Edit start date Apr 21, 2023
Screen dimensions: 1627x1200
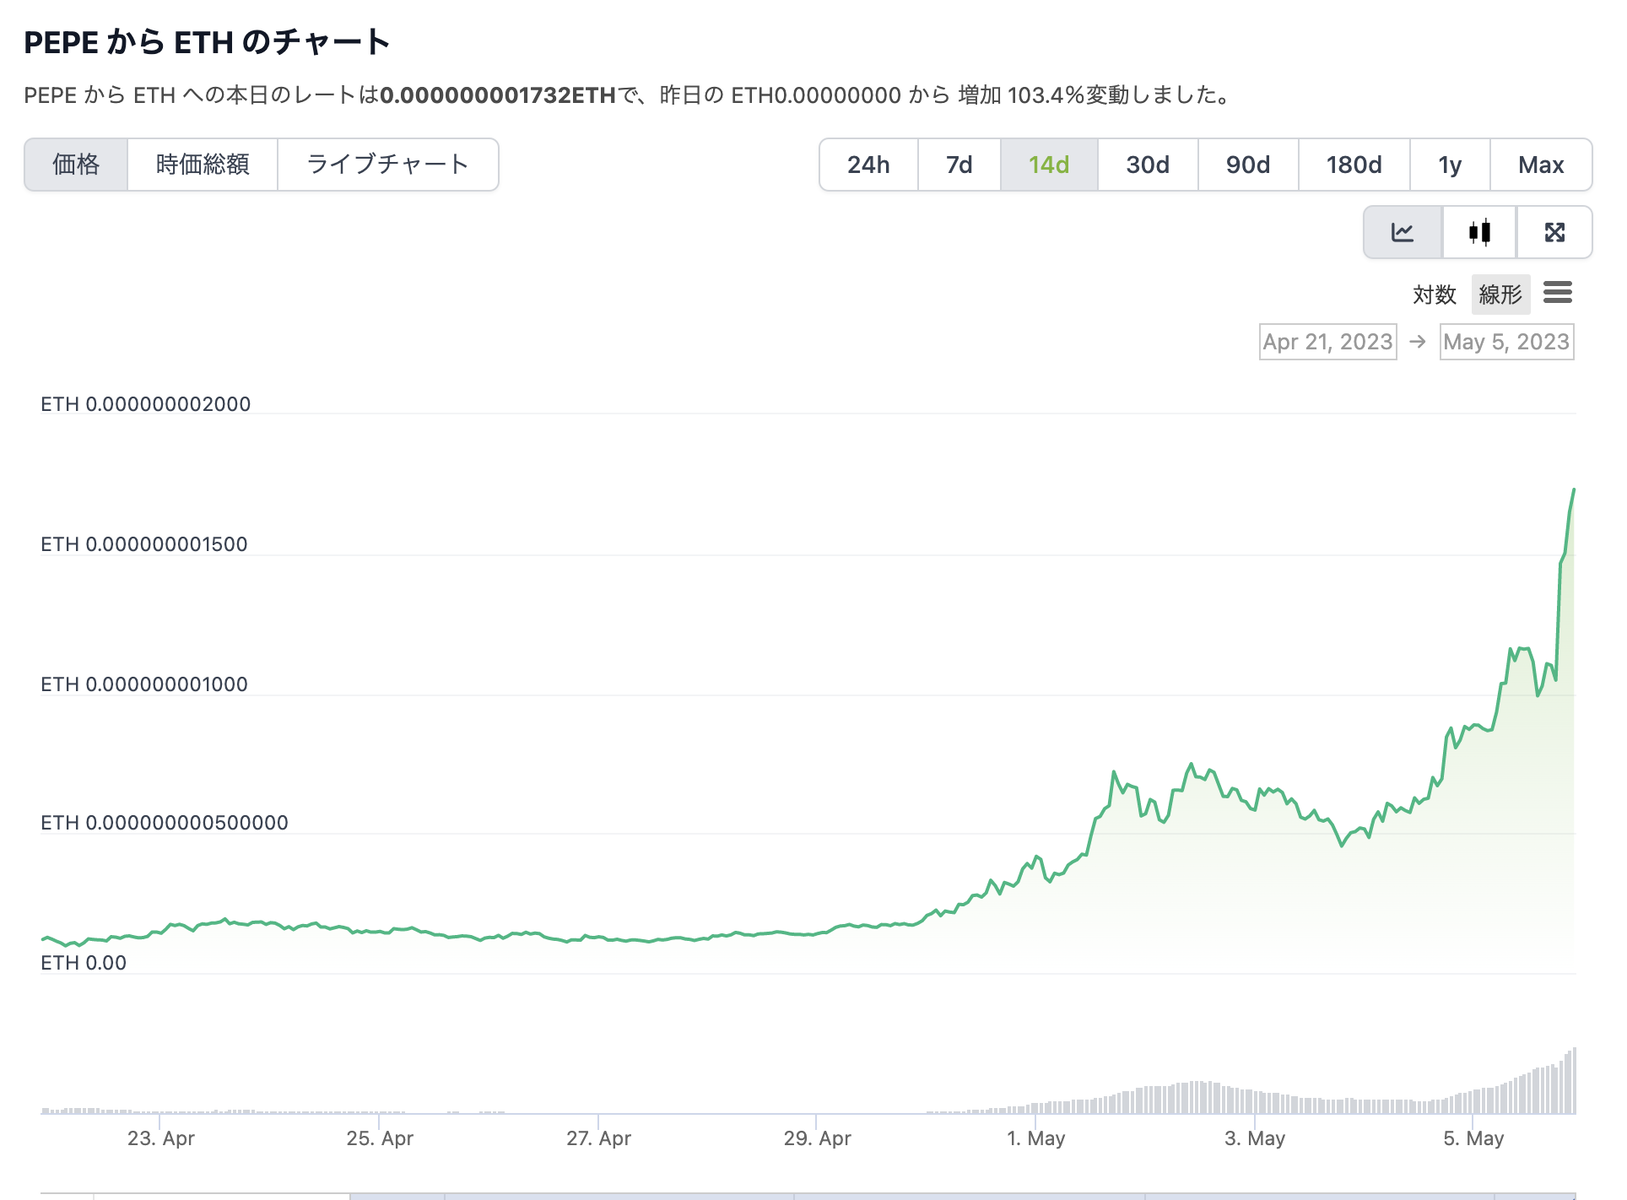point(1328,342)
